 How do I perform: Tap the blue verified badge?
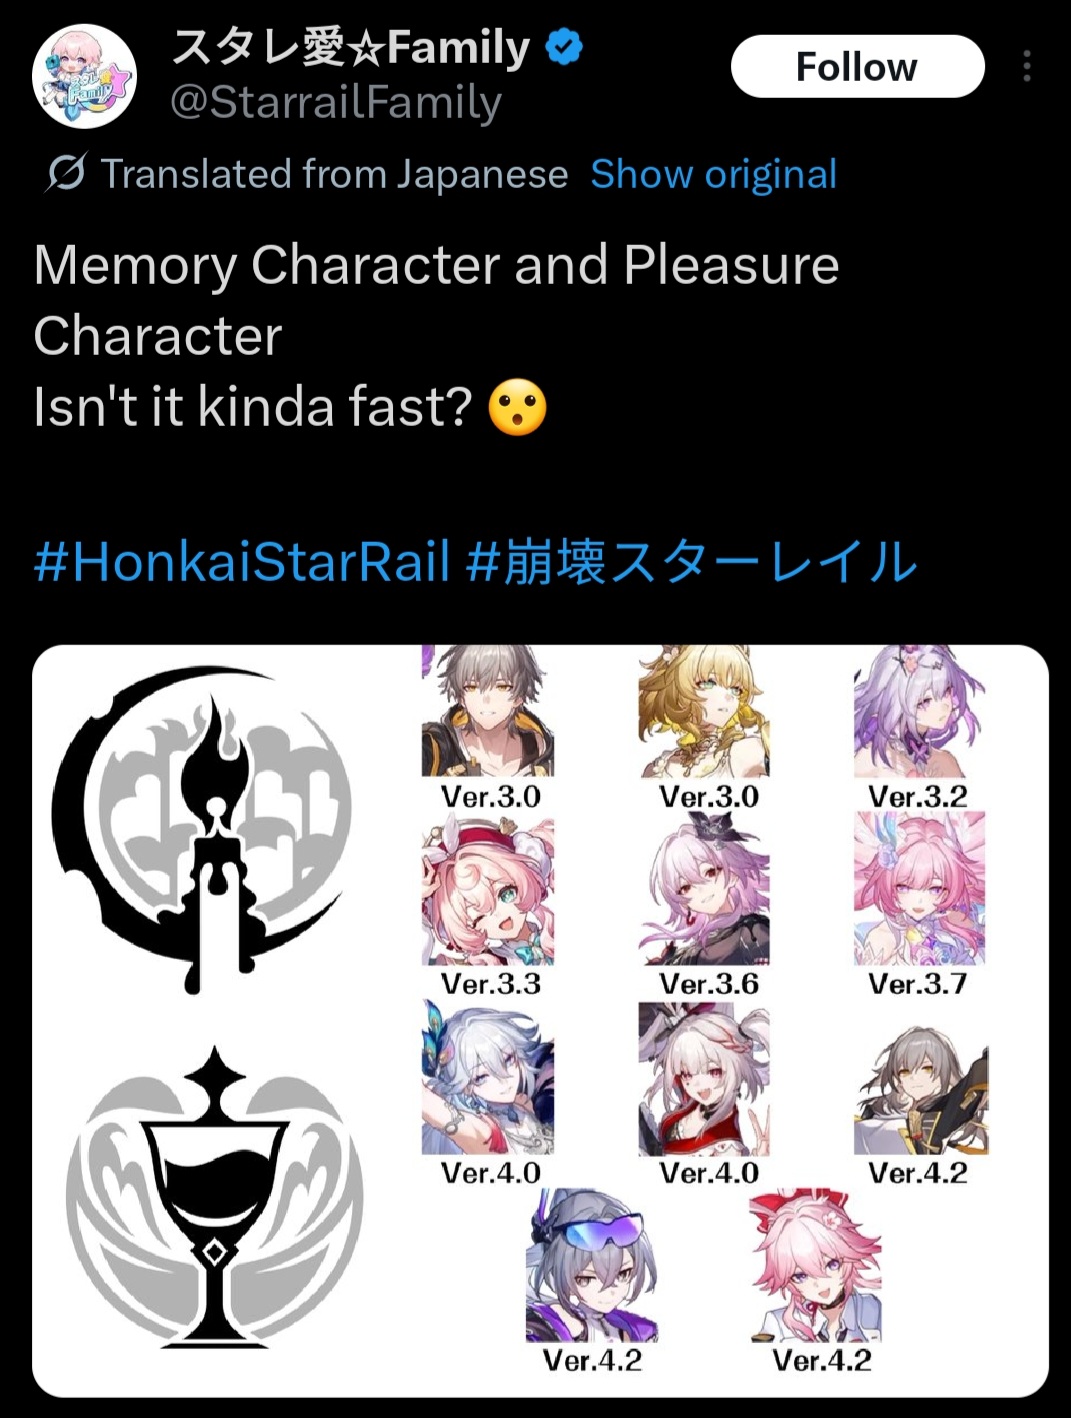pyautogui.click(x=565, y=47)
